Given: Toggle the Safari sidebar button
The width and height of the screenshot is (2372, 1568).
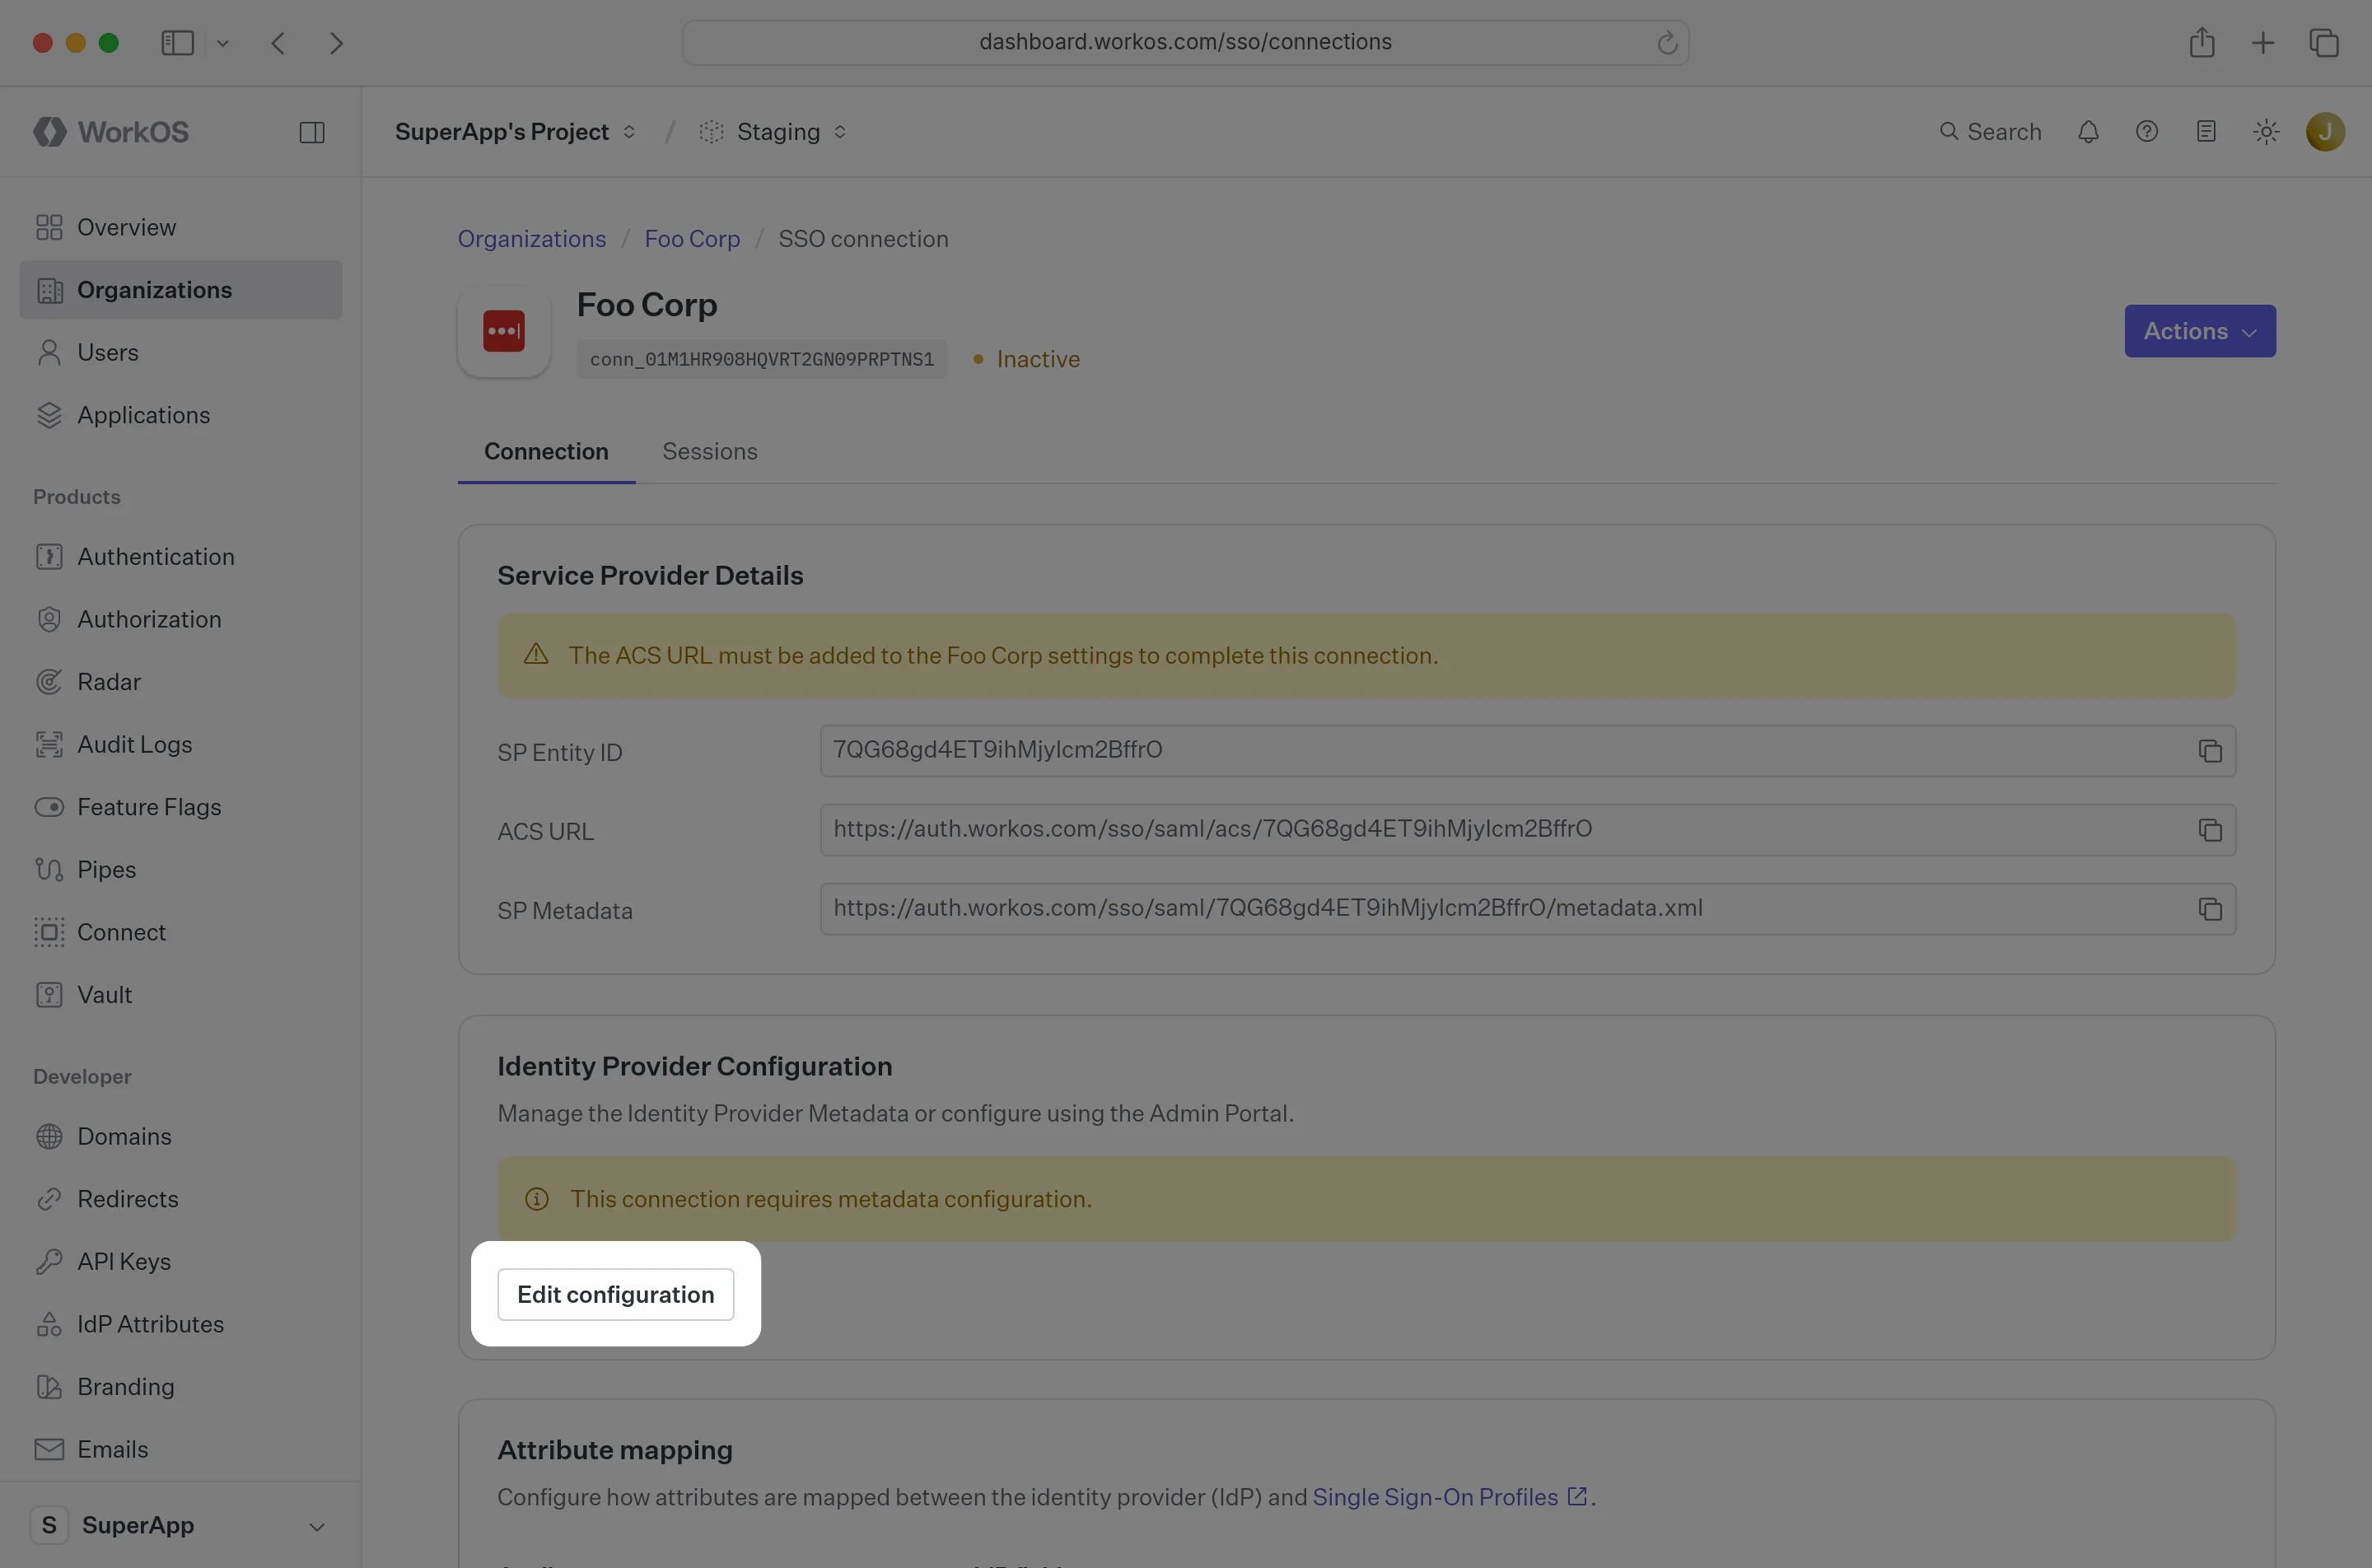Looking at the screenshot, I should click(178, 43).
